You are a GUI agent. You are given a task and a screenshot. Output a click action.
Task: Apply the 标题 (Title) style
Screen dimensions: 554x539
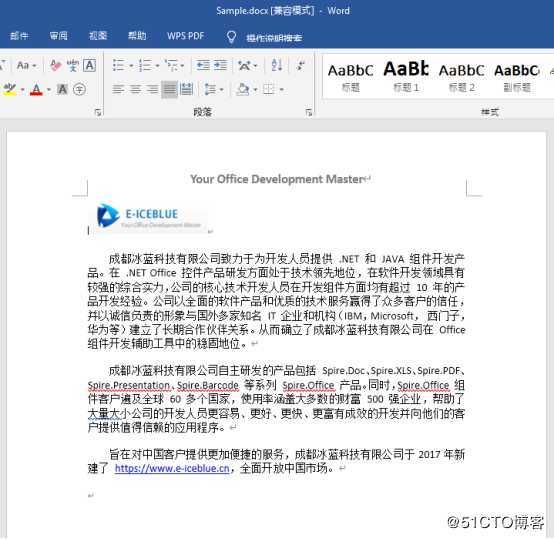point(350,77)
